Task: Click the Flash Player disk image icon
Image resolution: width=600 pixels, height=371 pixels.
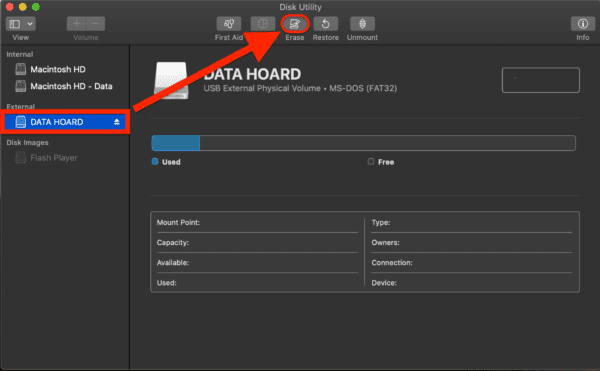Action: coord(21,158)
